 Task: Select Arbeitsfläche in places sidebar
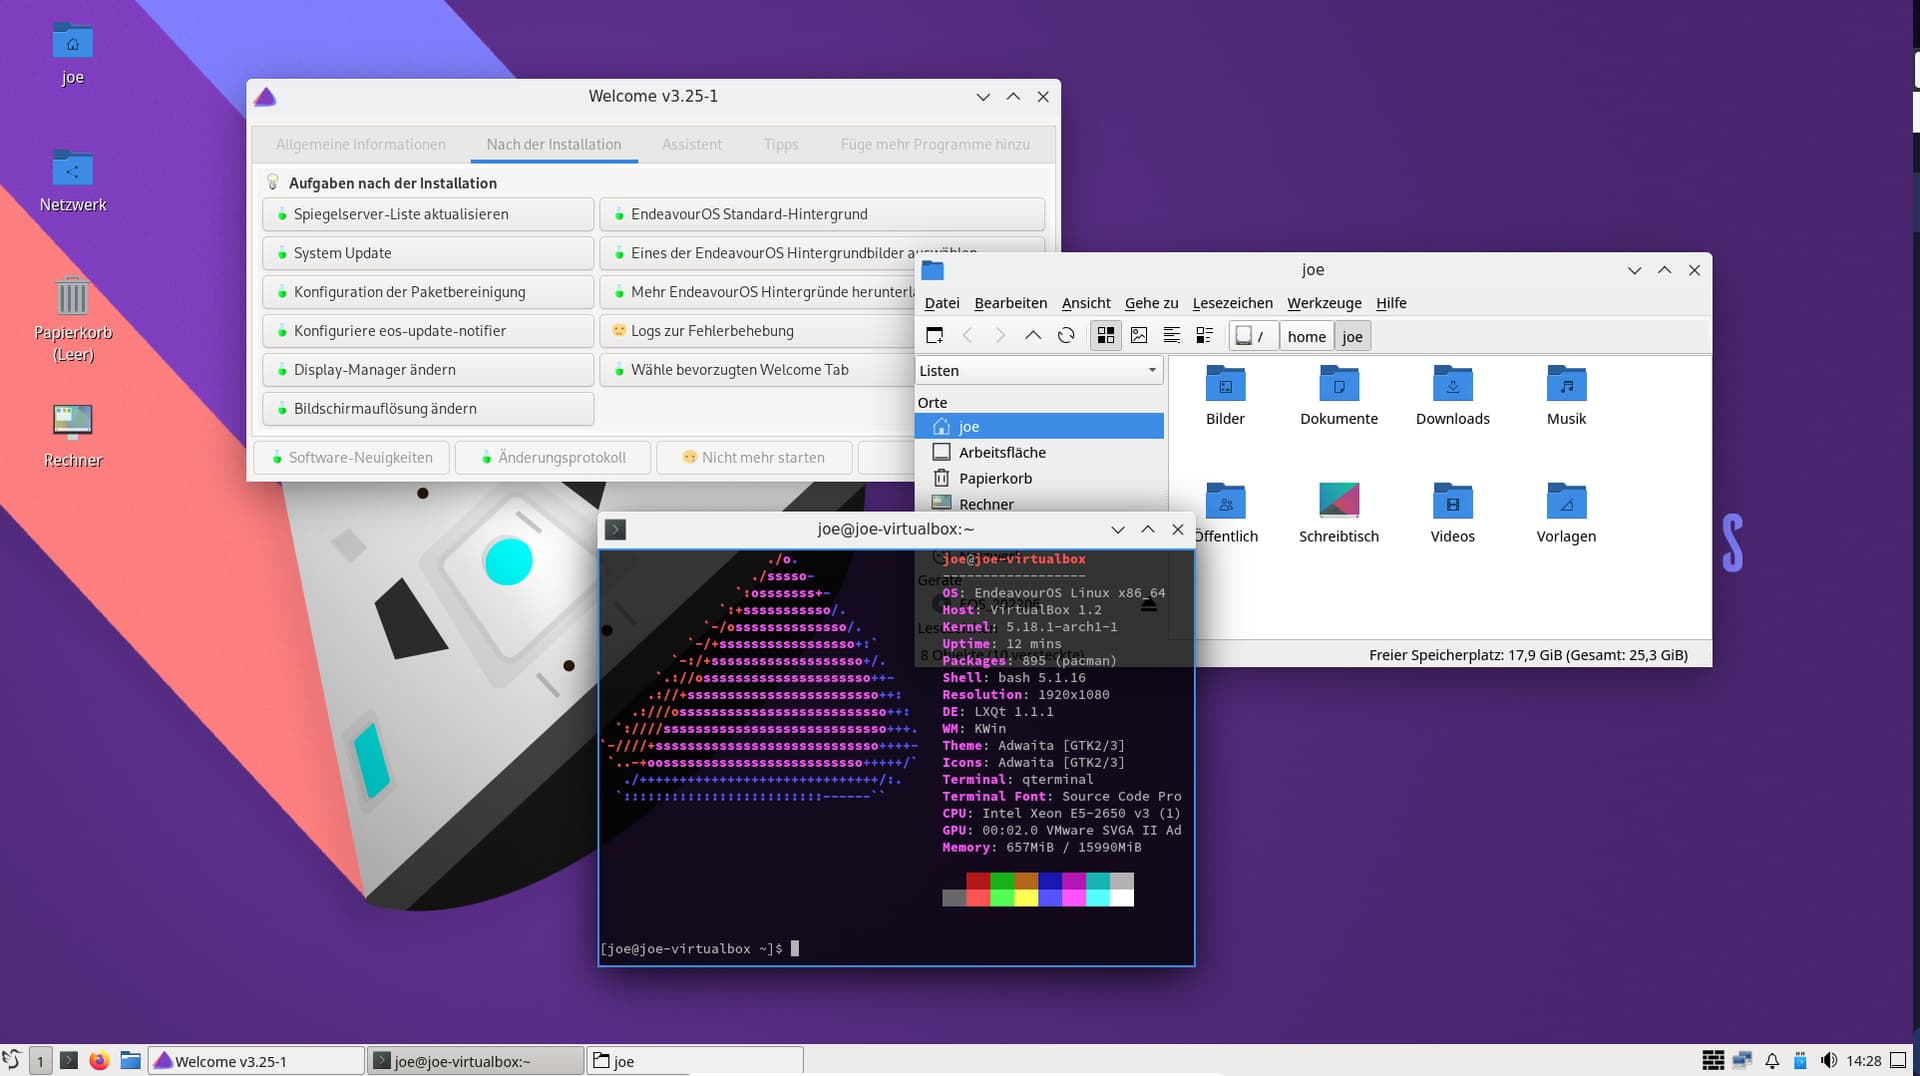(x=1039, y=452)
